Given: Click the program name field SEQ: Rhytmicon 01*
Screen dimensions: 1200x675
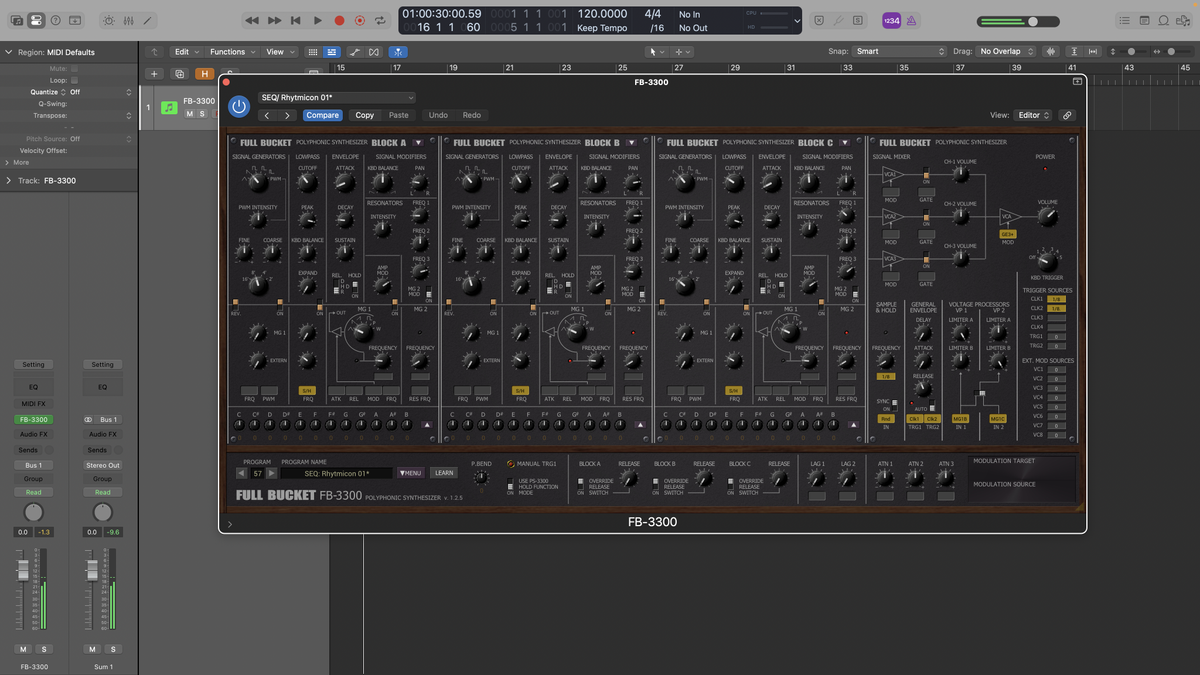Looking at the screenshot, I should coord(337,473).
